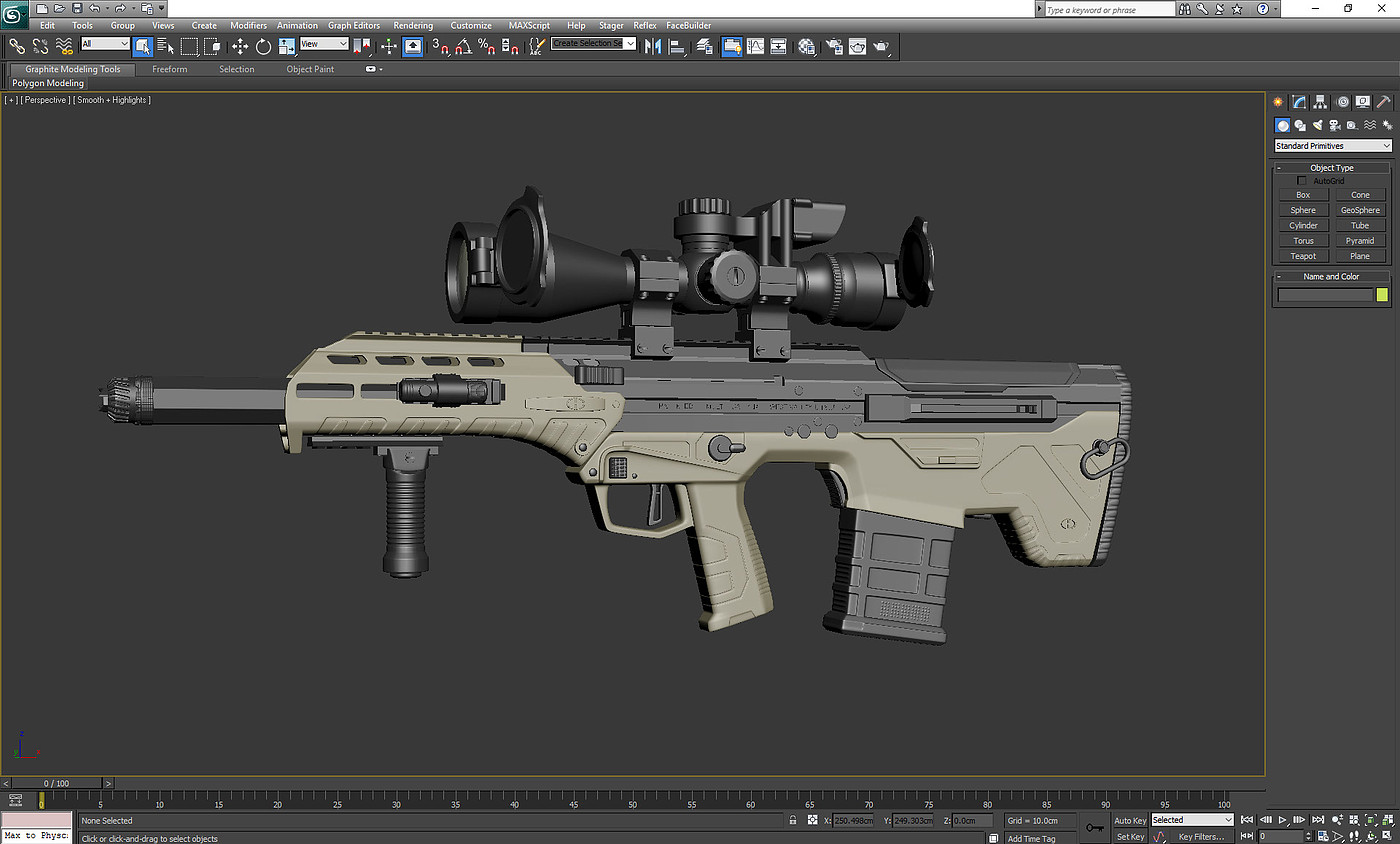Toggle the selection lock icon
The width and height of the screenshot is (1400, 844).
793,820
